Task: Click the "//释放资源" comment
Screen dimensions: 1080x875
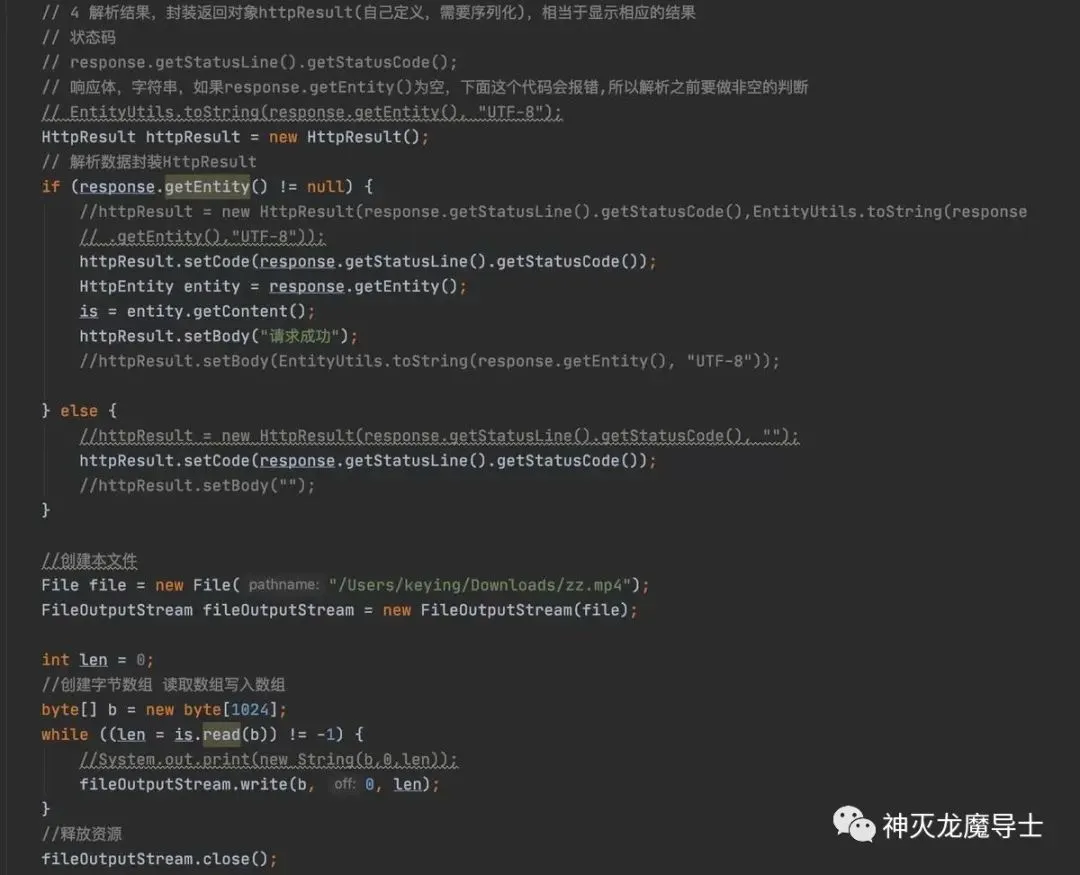Action: (x=81, y=834)
